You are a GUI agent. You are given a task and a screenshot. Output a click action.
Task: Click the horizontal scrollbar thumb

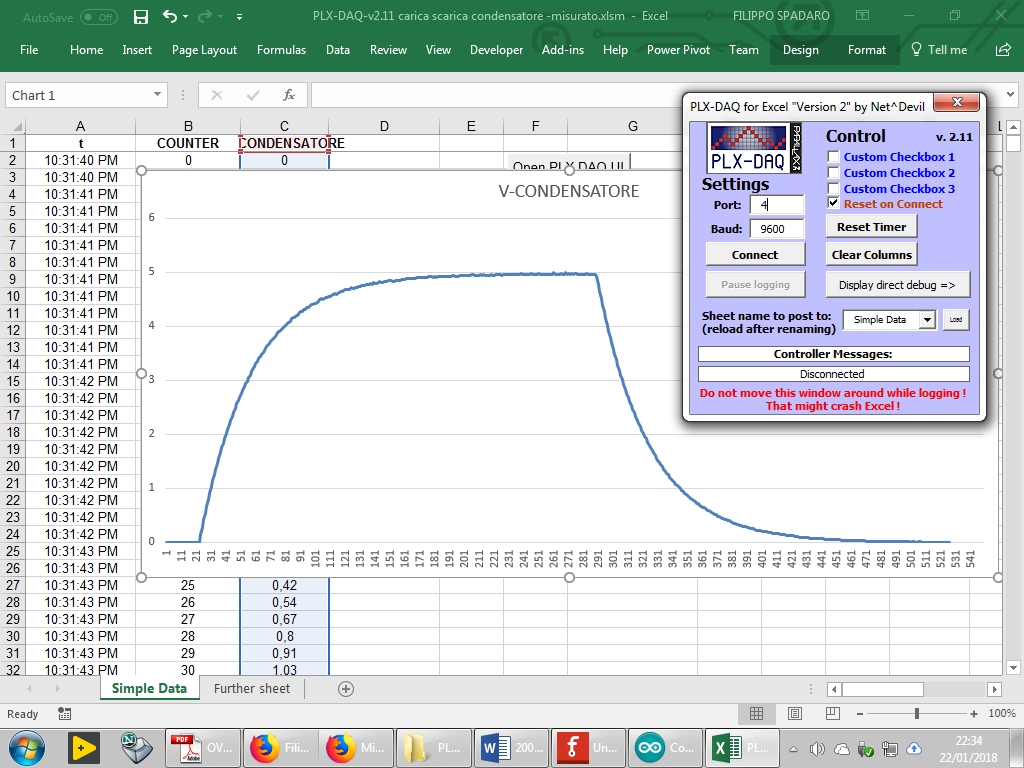883,689
